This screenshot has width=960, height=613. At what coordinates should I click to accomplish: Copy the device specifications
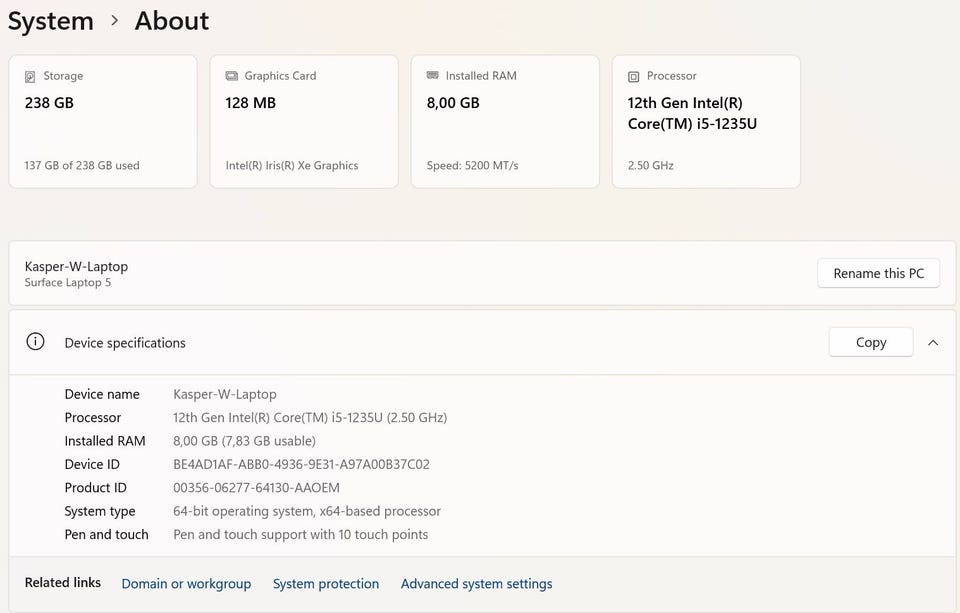(871, 342)
